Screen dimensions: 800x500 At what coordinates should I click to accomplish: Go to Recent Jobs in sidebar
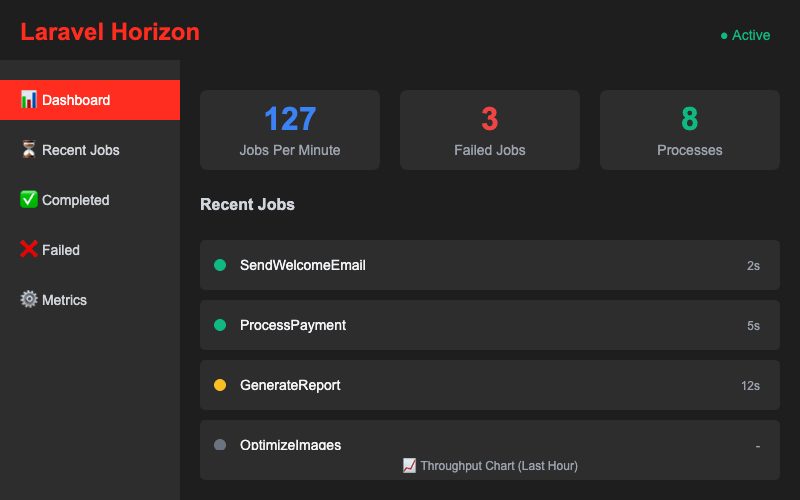90,150
